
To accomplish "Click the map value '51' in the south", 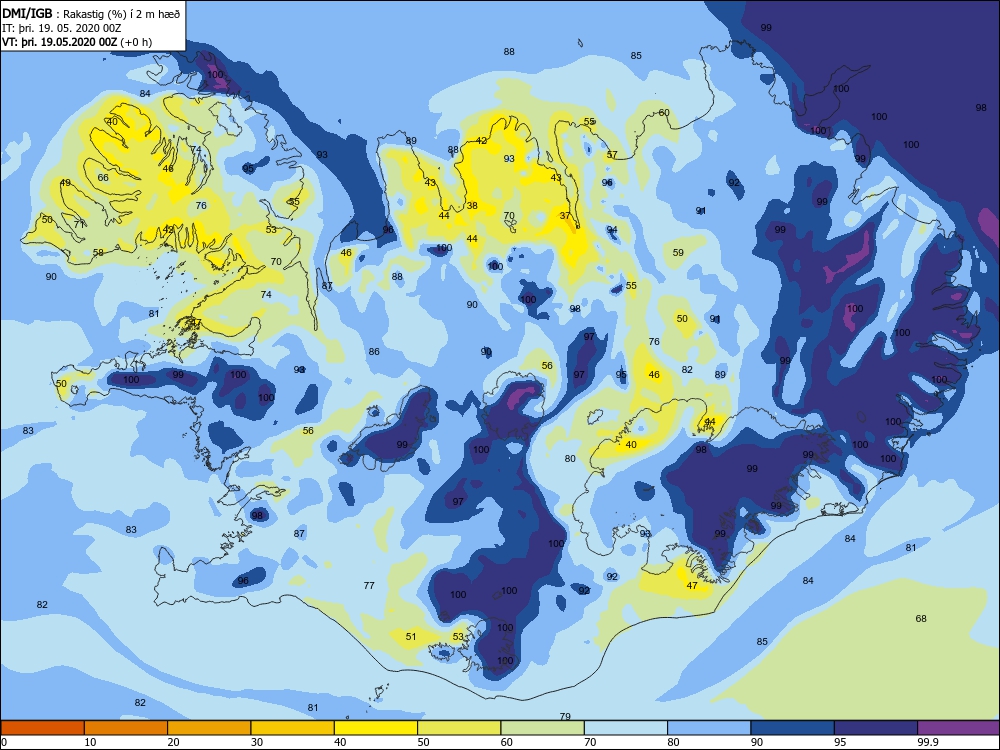I will point(411,636).
